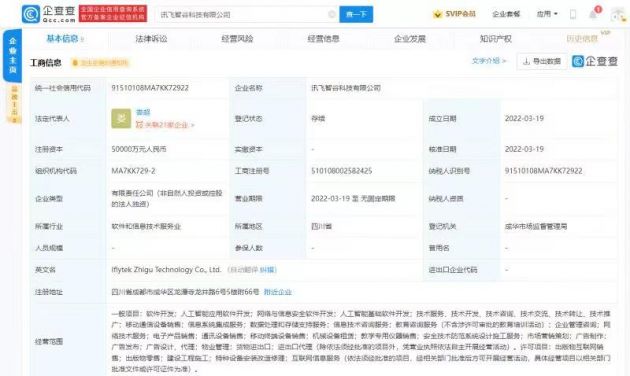Click region value 四川省
Viewport: 630px width, 376px height.
click(321, 227)
